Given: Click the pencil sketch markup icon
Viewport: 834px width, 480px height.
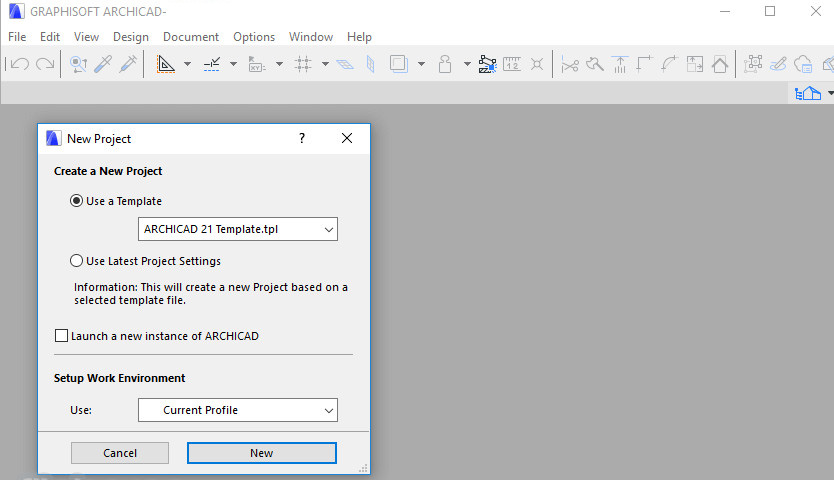Looking at the screenshot, I should tap(778, 64).
